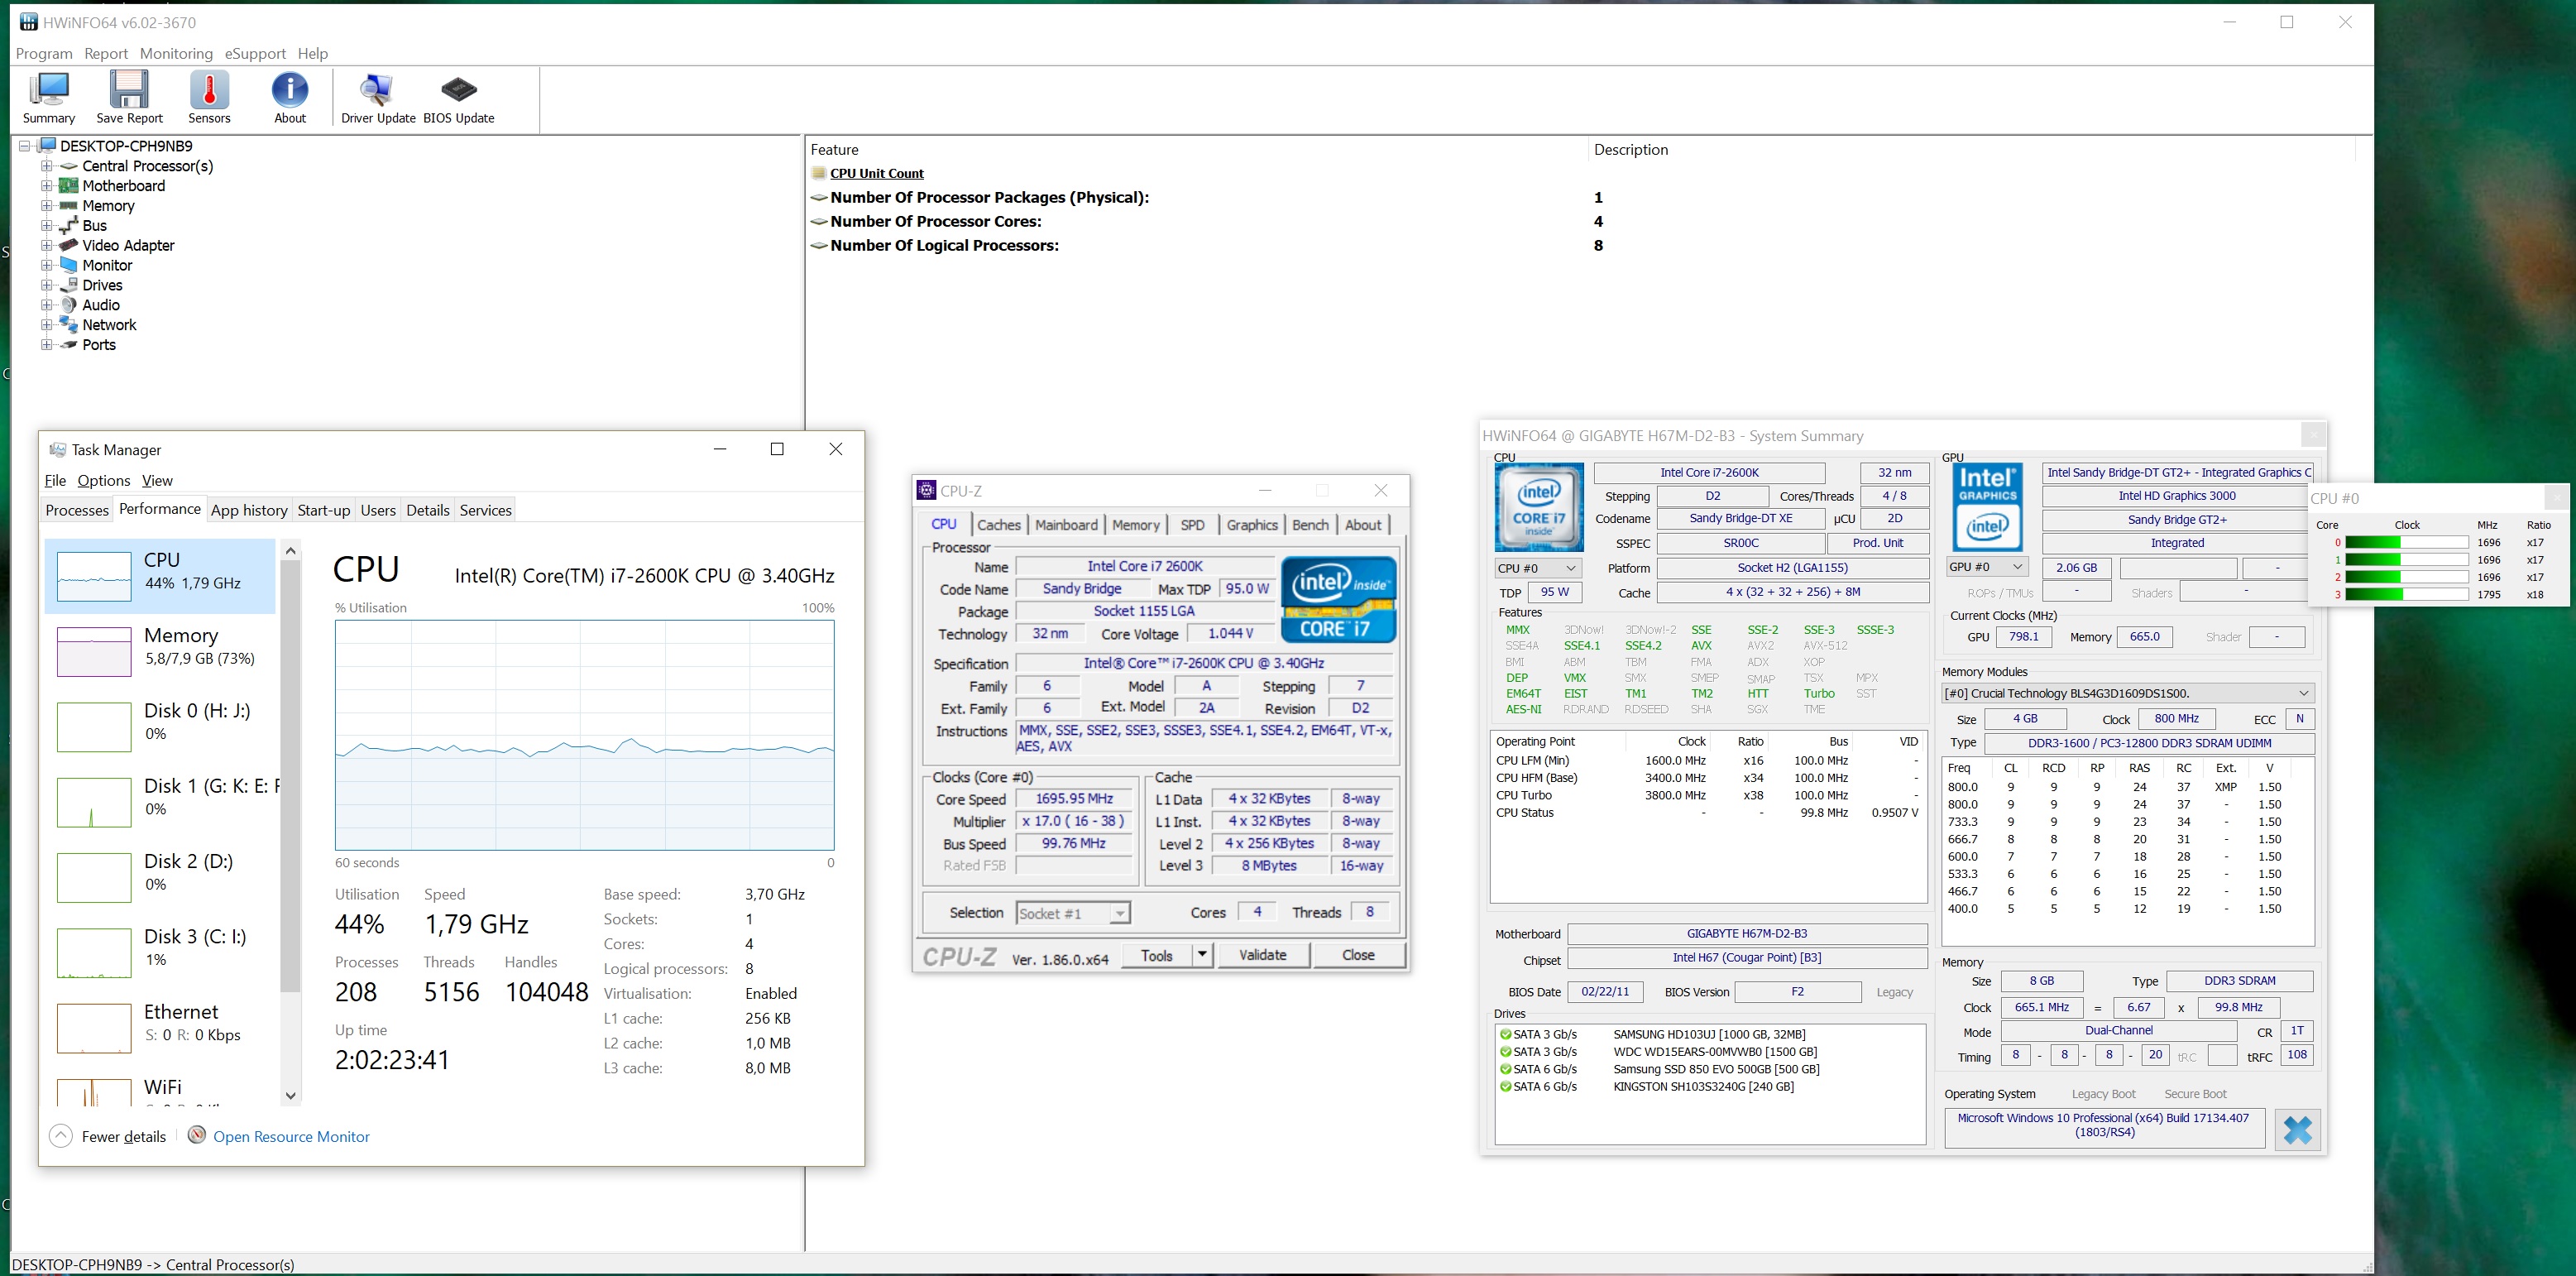Open the Tools dropdown arrow in CPU-Z
Image resolution: width=2576 pixels, height=1276 pixels.
(x=1202, y=955)
